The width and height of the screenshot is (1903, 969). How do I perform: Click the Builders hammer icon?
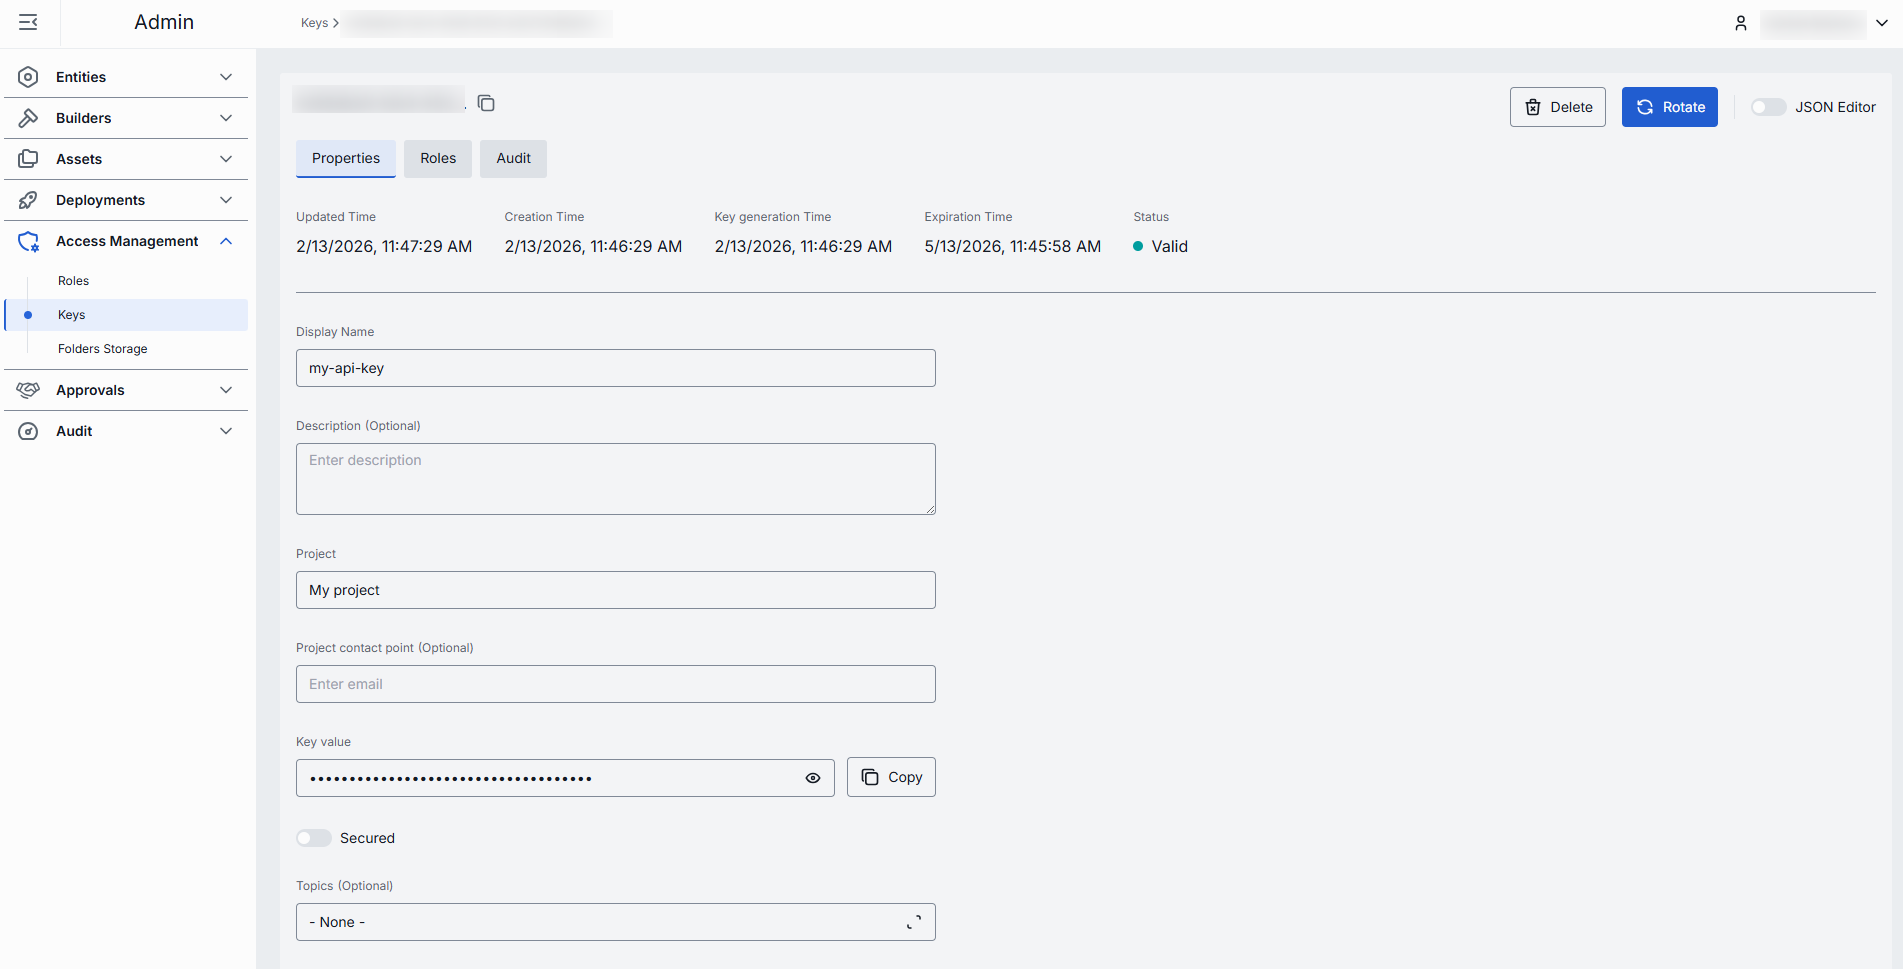28,118
